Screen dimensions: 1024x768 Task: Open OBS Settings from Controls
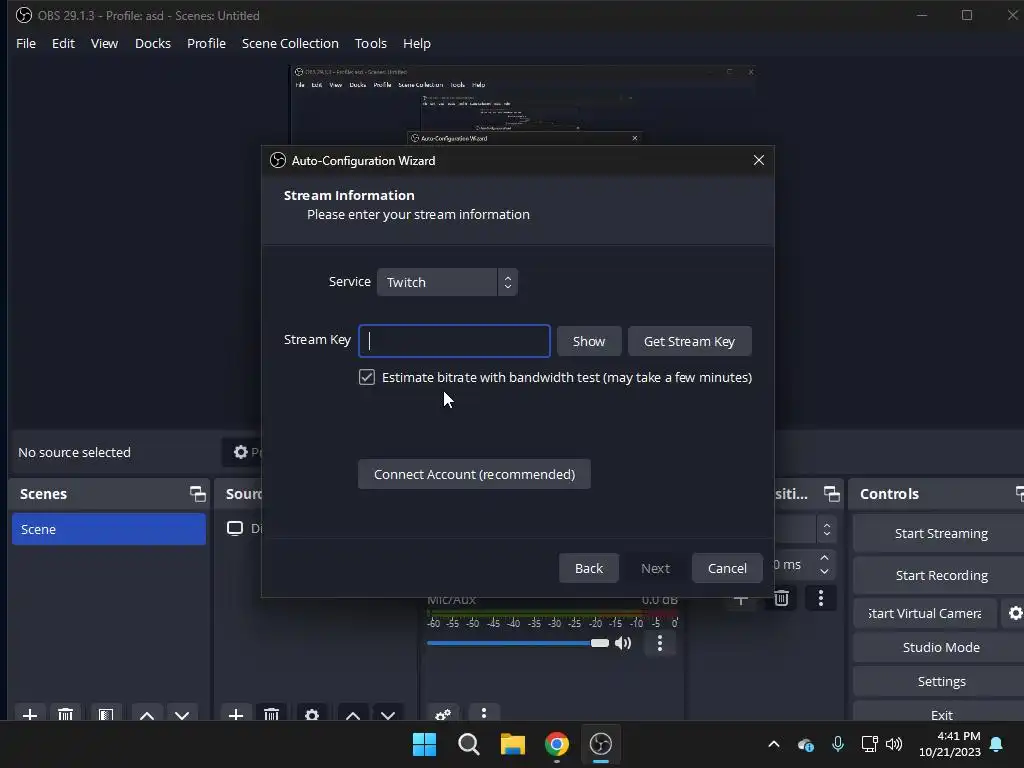pos(941,681)
